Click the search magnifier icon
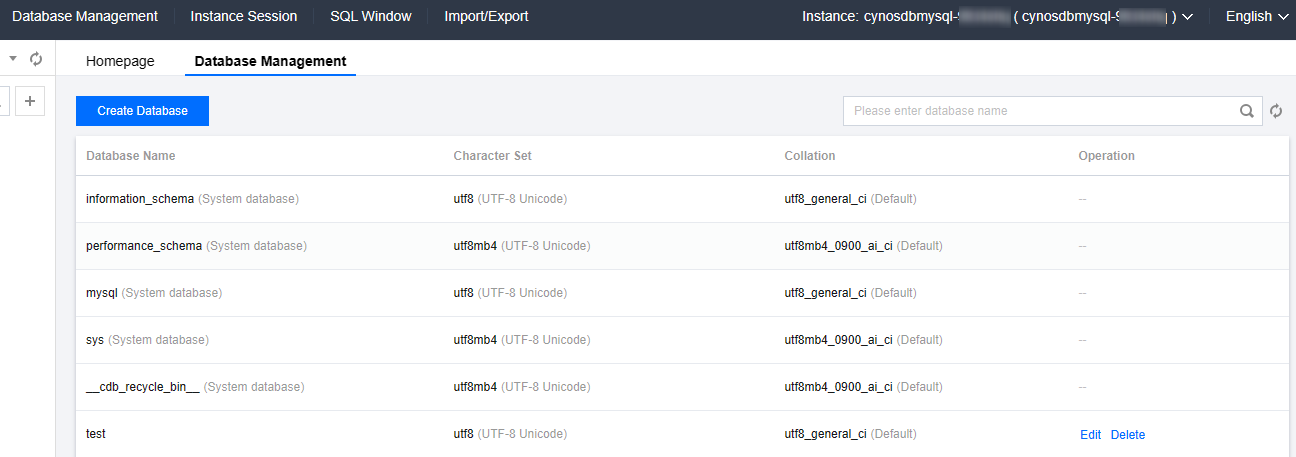1296x457 pixels. pyautogui.click(x=1246, y=111)
